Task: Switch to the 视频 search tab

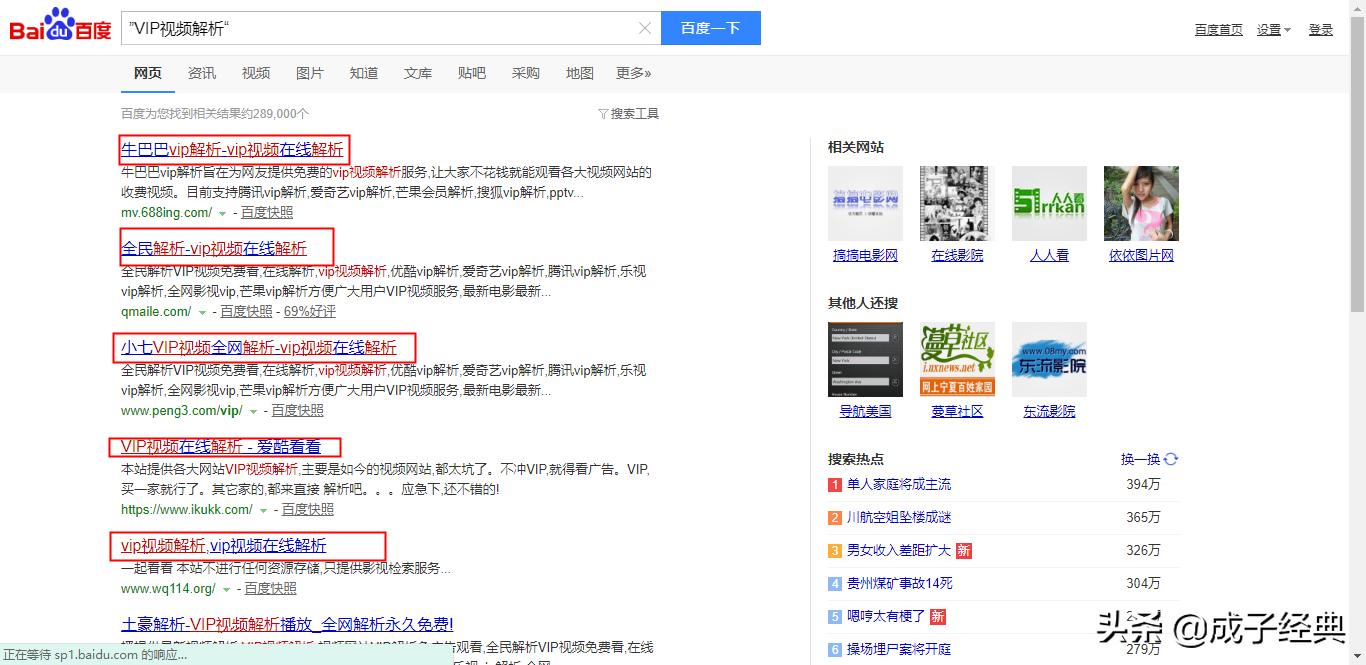Action: [x=256, y=73]
